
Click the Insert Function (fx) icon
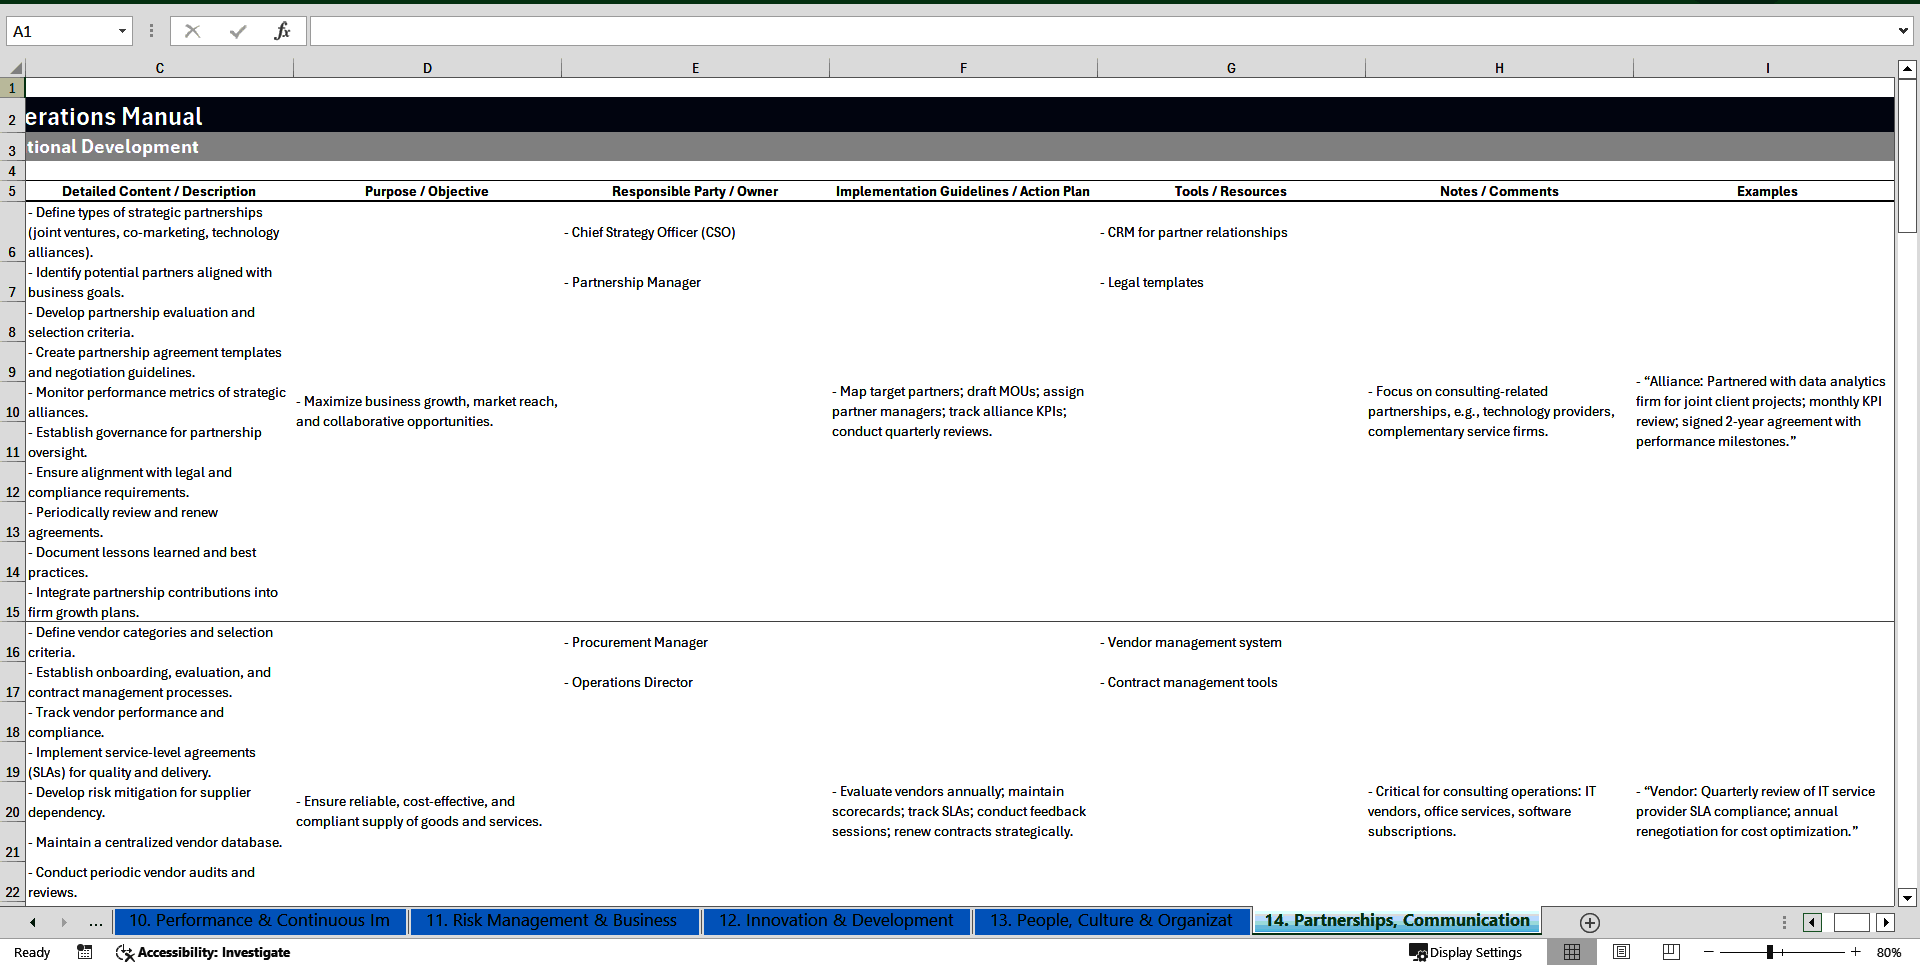click(283, 30)
